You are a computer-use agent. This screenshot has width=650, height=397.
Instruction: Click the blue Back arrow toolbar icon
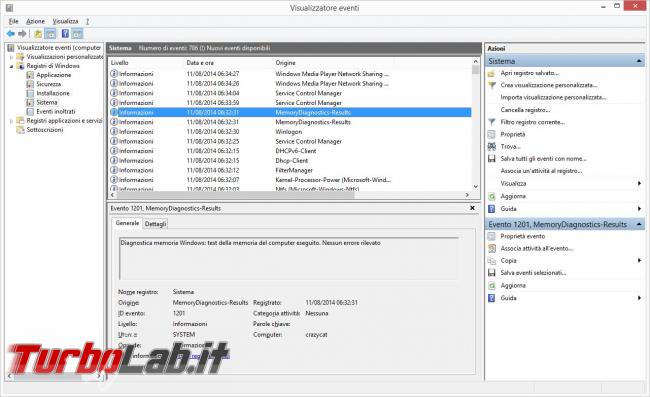pos(11,34)
